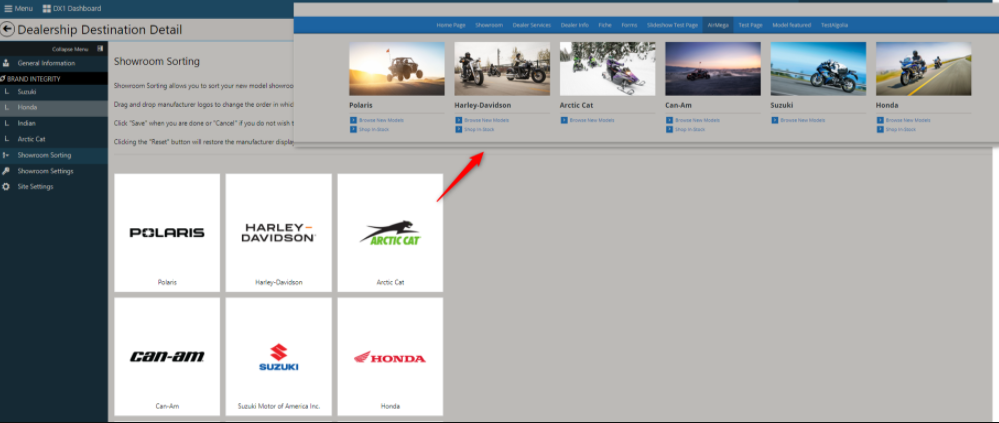Click Honda Browse New Models link text

click(908, 120)
